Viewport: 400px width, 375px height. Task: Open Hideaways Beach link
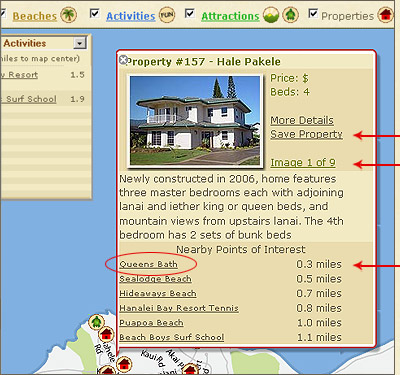point(158,294)
